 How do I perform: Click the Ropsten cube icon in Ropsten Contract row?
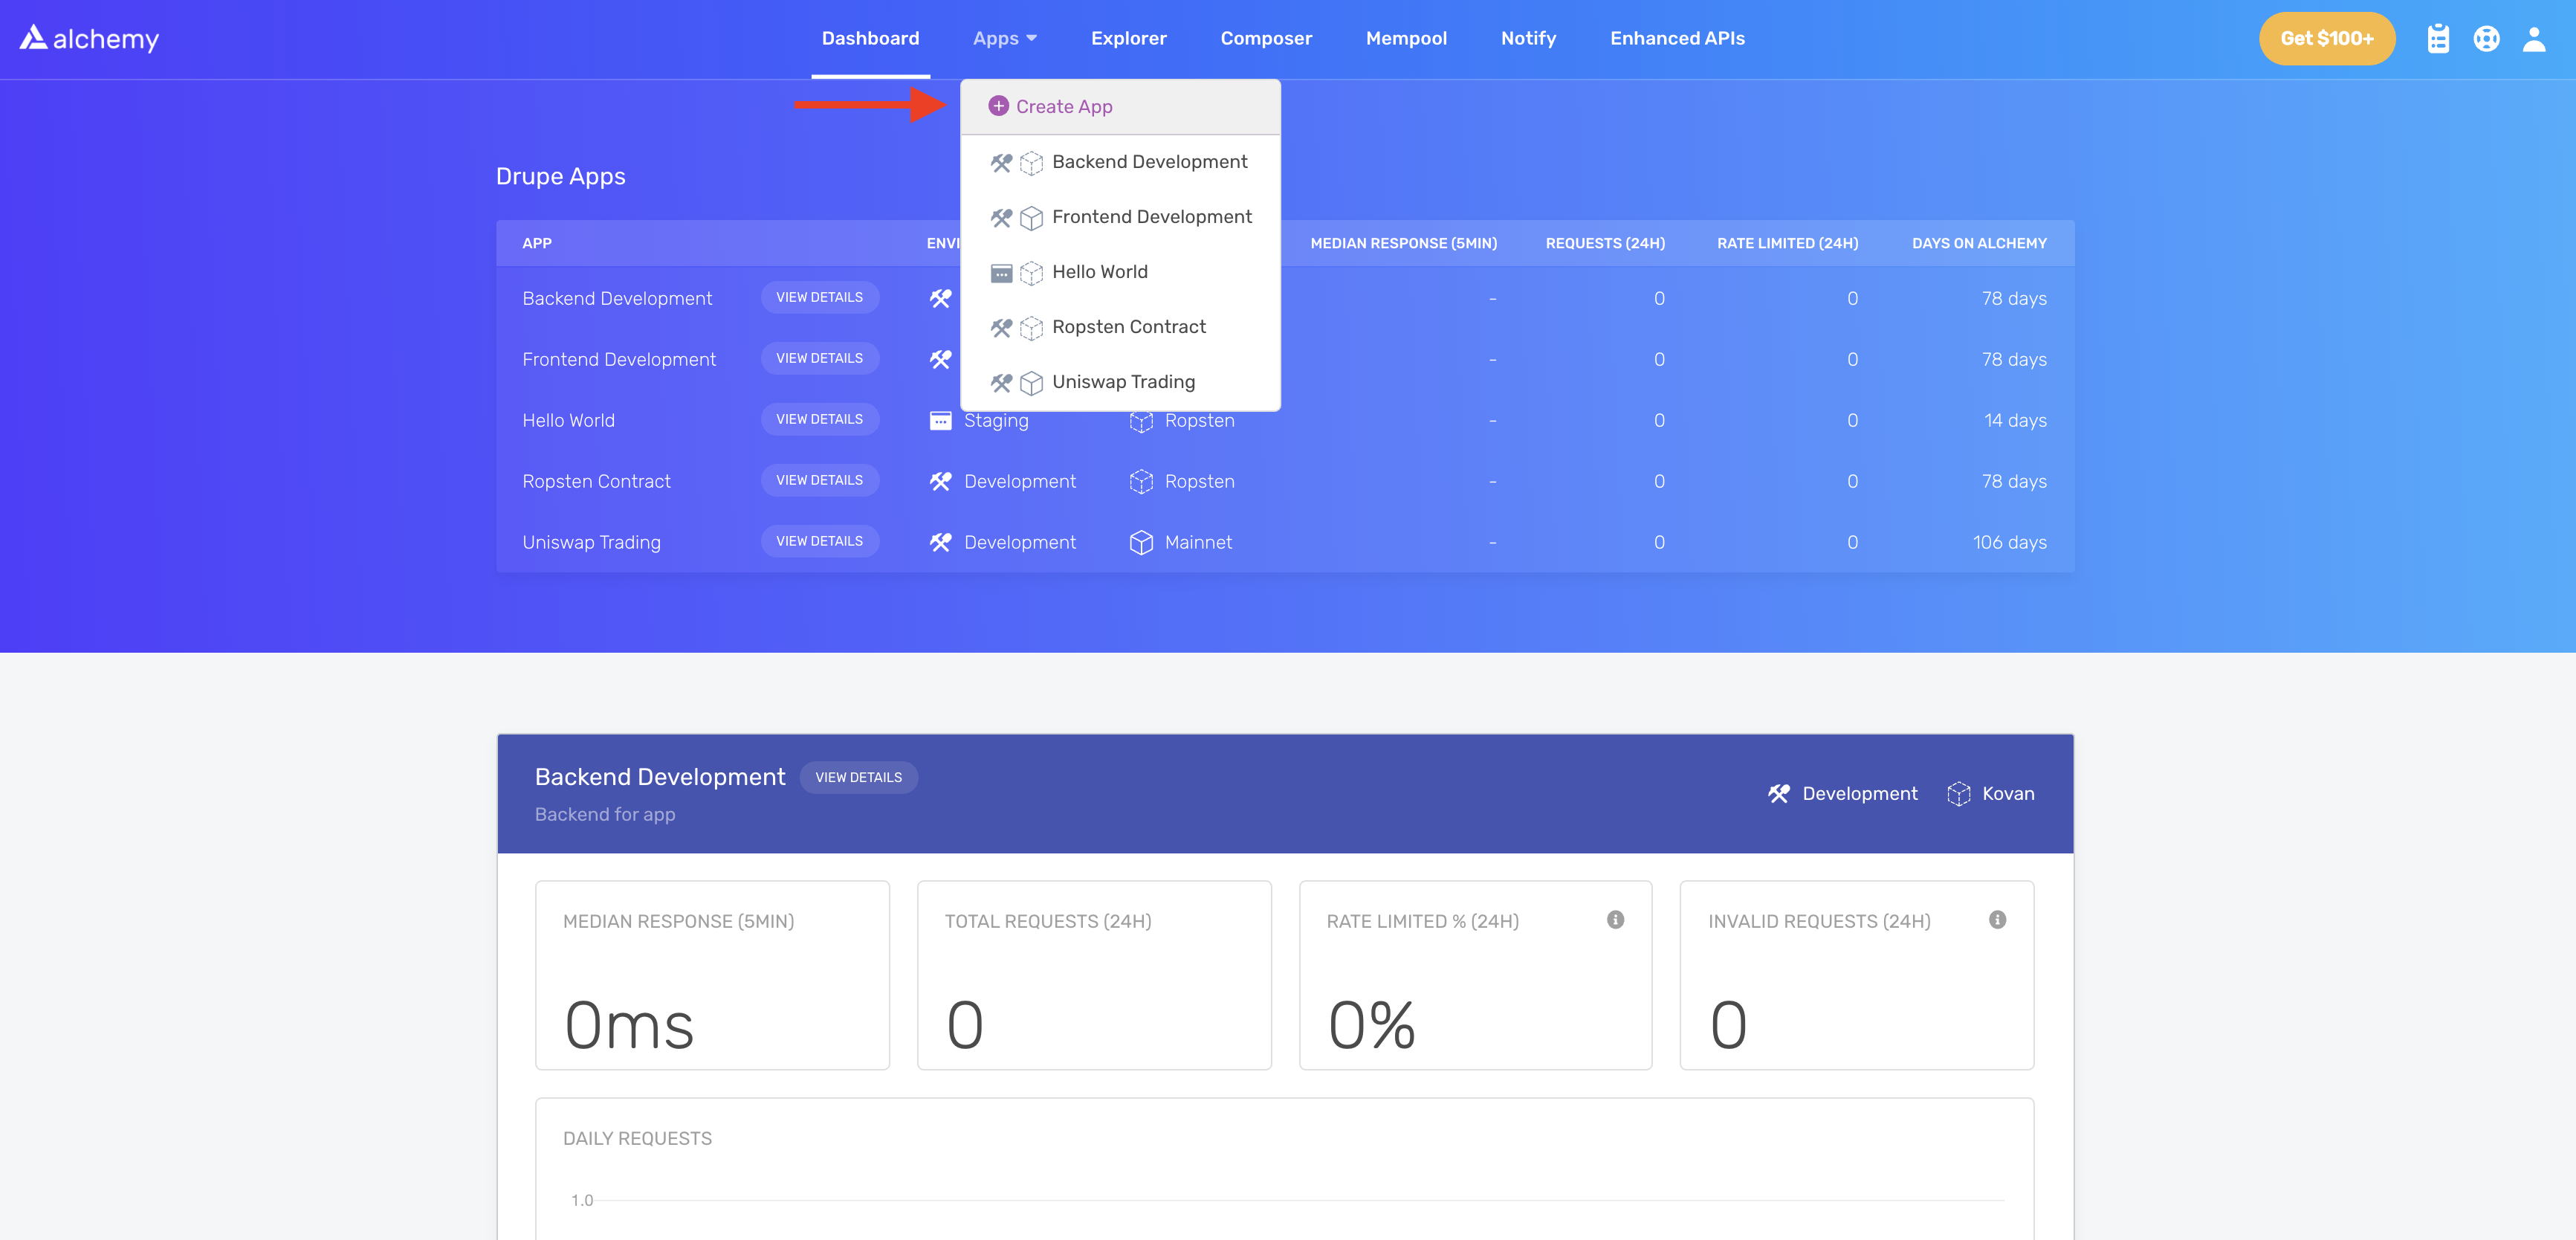(x=1141, y=481)
